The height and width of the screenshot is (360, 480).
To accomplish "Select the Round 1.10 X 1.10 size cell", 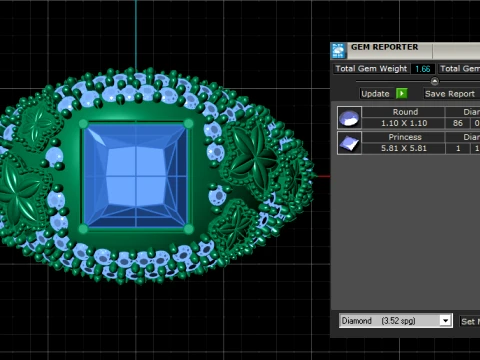I will point(404,123).
